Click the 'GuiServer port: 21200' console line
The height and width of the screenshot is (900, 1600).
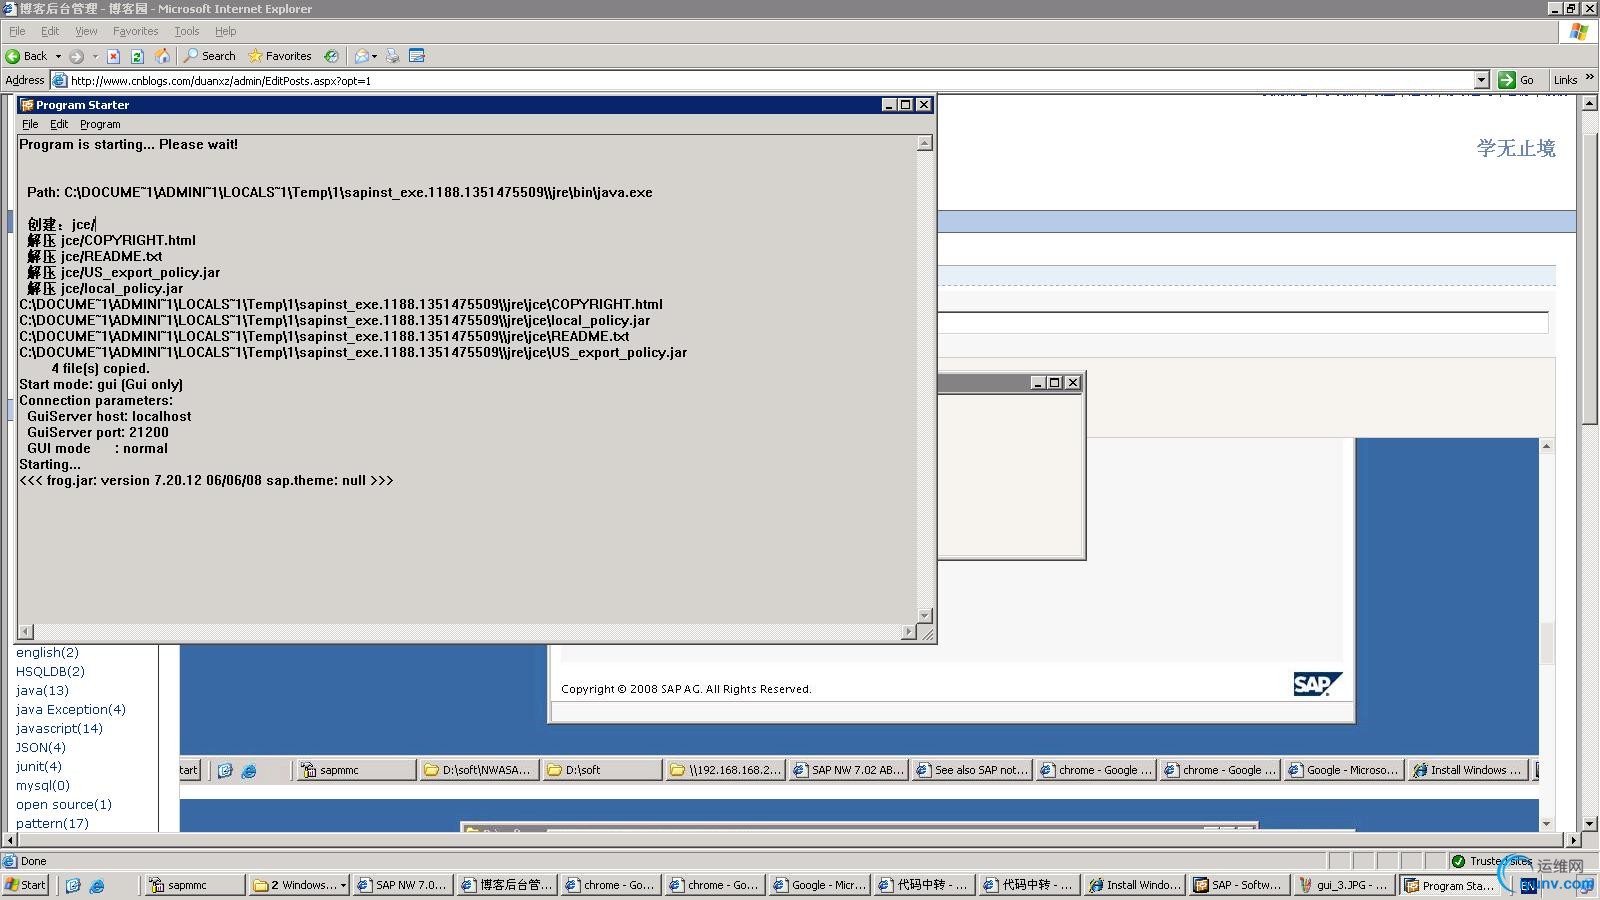[98, 432]
